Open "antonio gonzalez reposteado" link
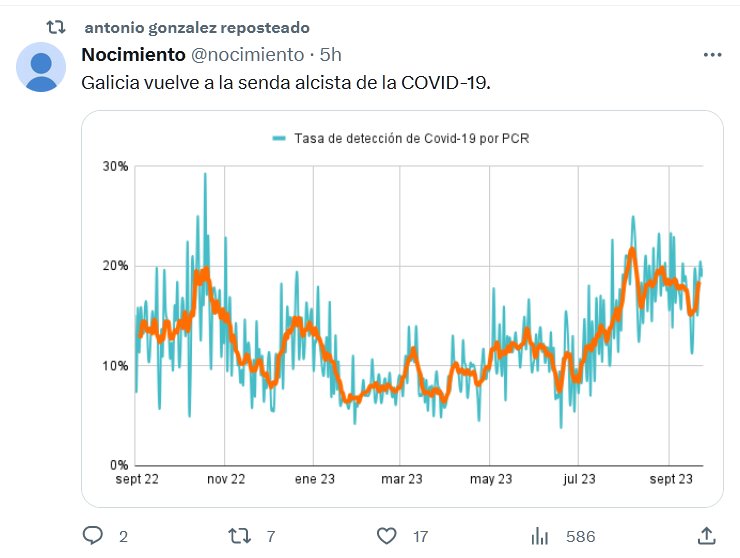This screenshot has height=558, width=740. coord(197,27)
